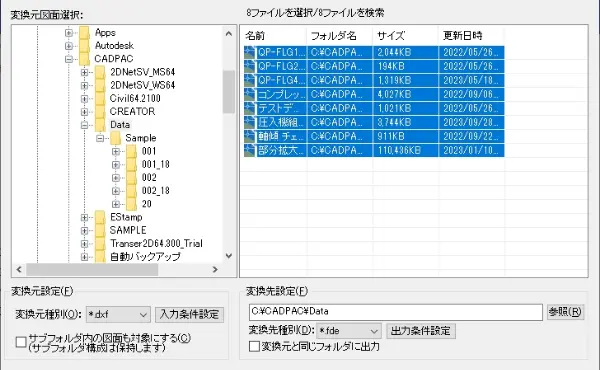Click the 002_18 folder icon
Screen dimensions: 600x370
[131, 191]
